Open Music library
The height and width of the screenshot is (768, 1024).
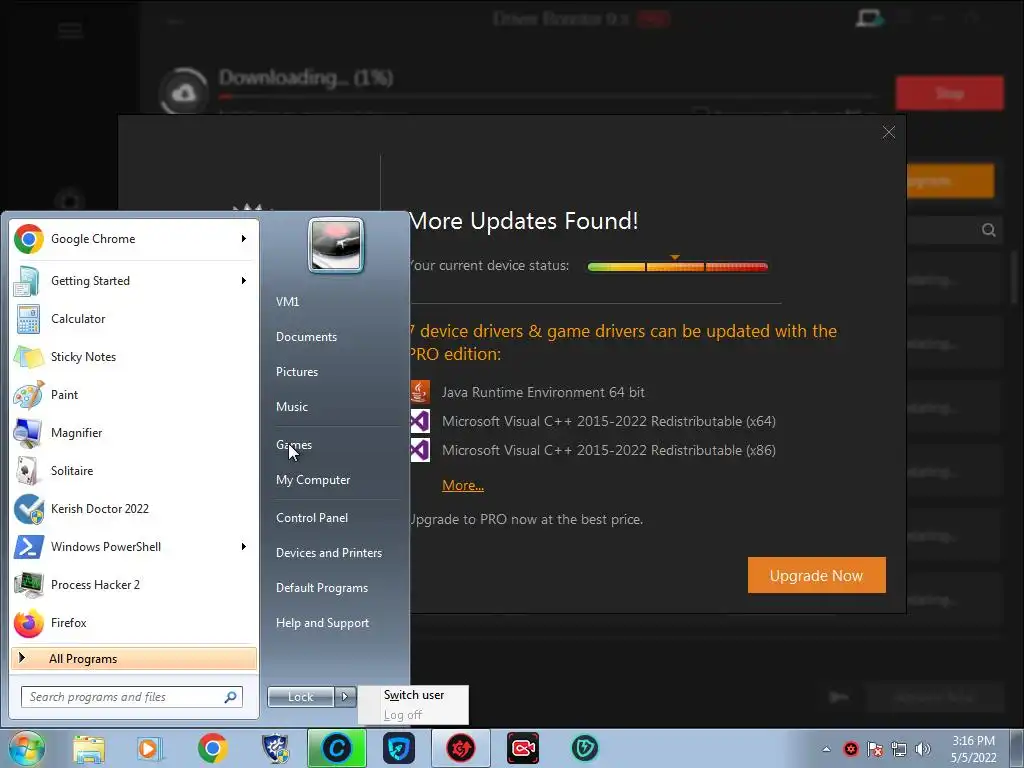pyautogui.click(x=292, y=407)
